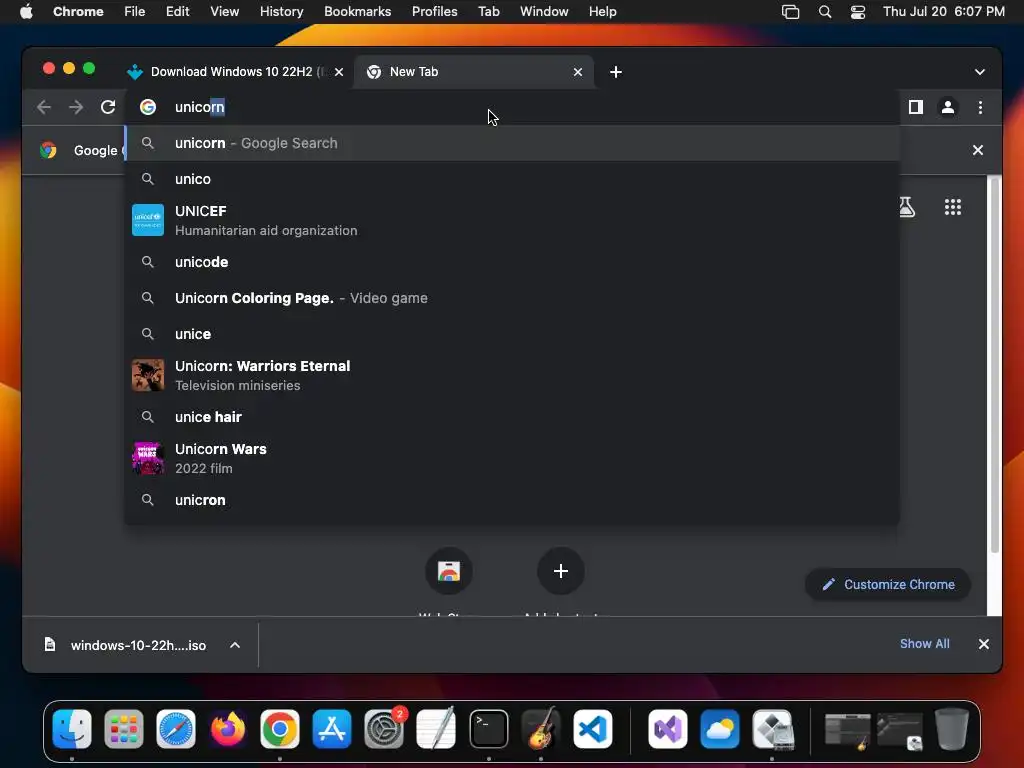This screenshot has height=768, width=1024.
Task: Open Terminal from the Dock
Action: click(488, 728)
